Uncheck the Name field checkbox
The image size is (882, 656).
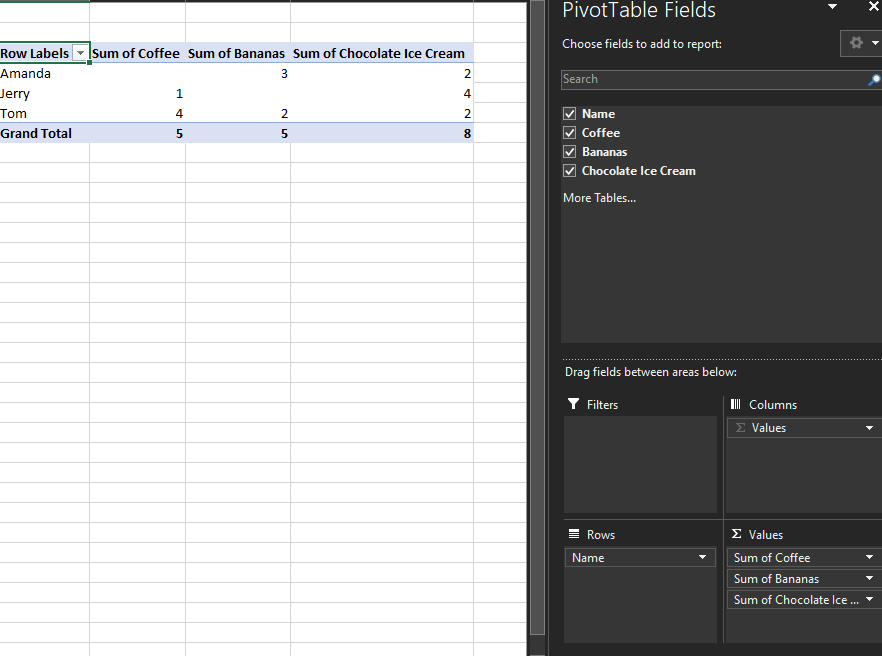569,114
